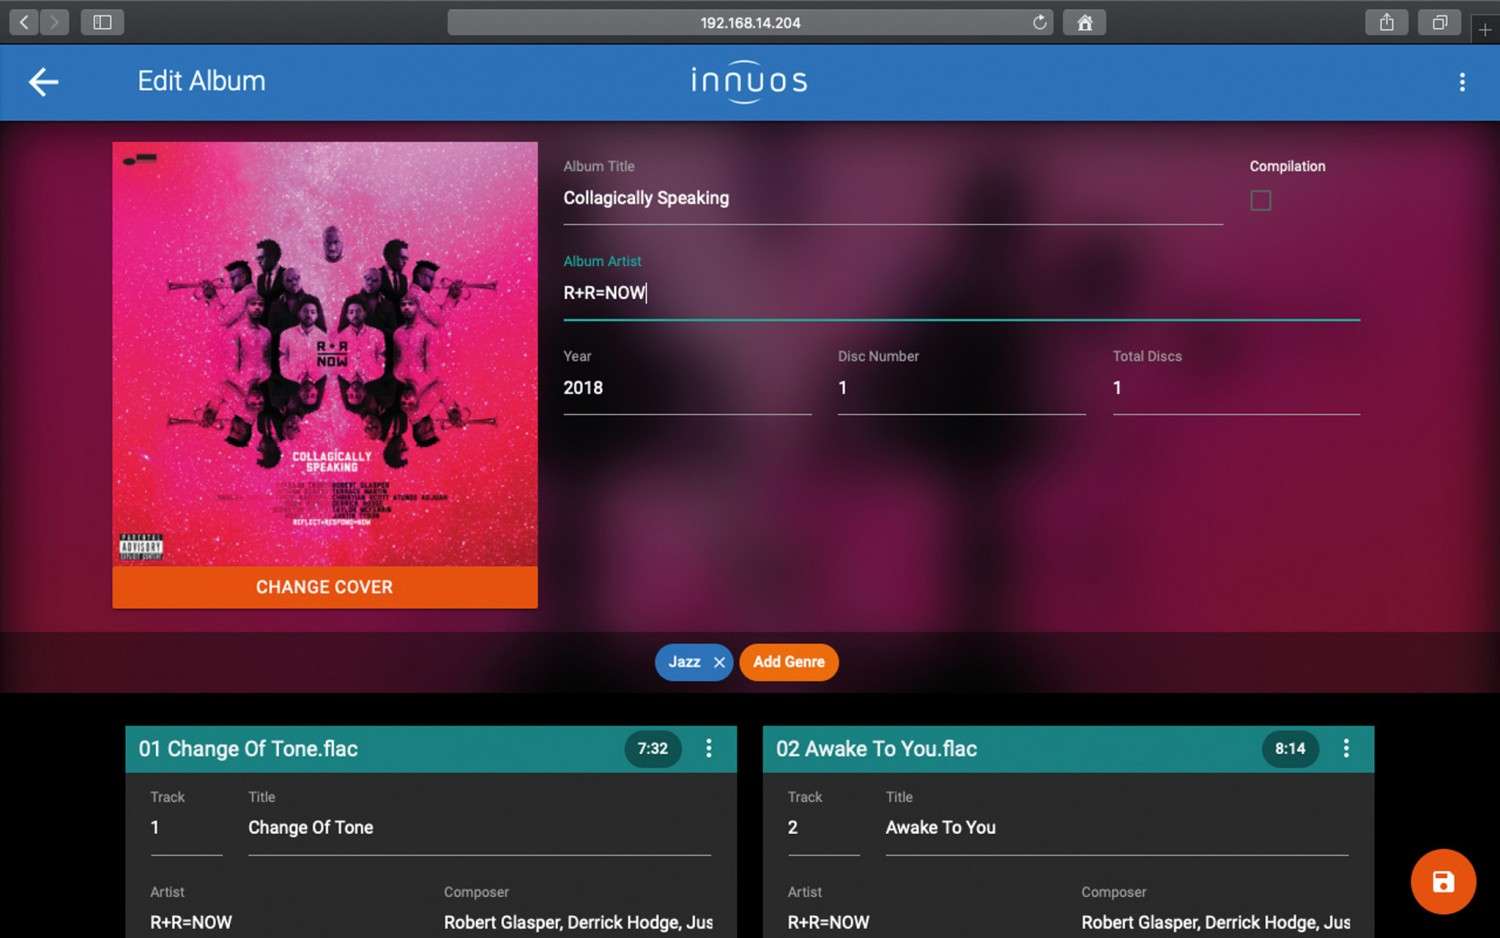Open the browser share button
Image resolution: width=1500 pixels, height=938 pixels.
1387,22
